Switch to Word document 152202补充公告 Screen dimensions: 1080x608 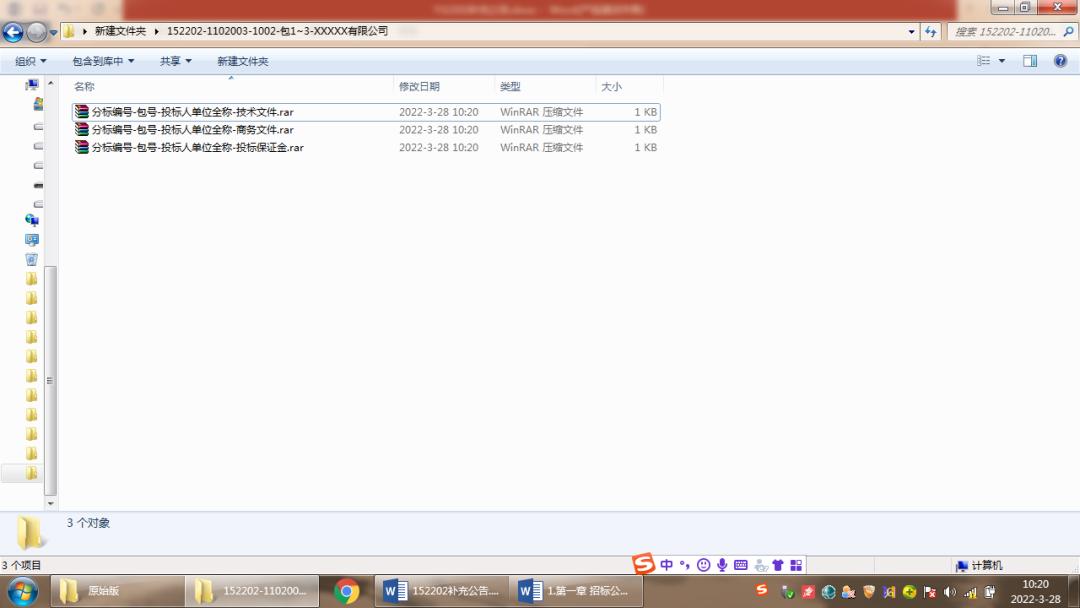[442, 591]
